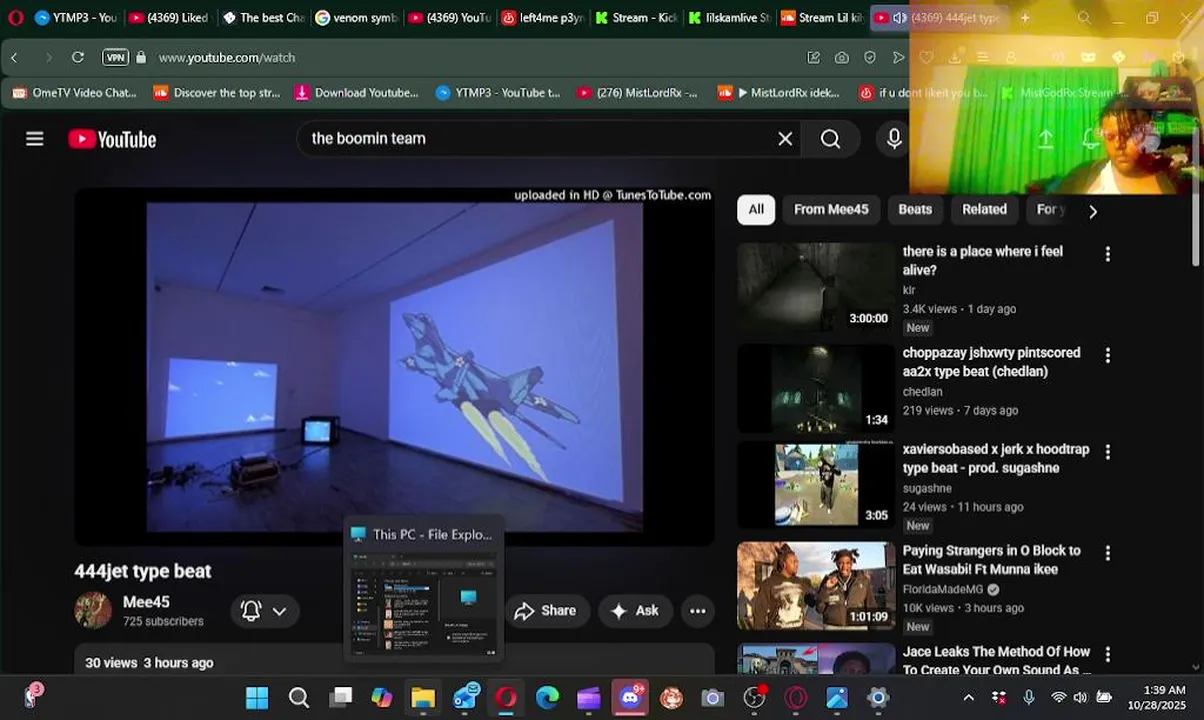
Task: Switch to 'venom symb' browser tab
Action: 356,18
